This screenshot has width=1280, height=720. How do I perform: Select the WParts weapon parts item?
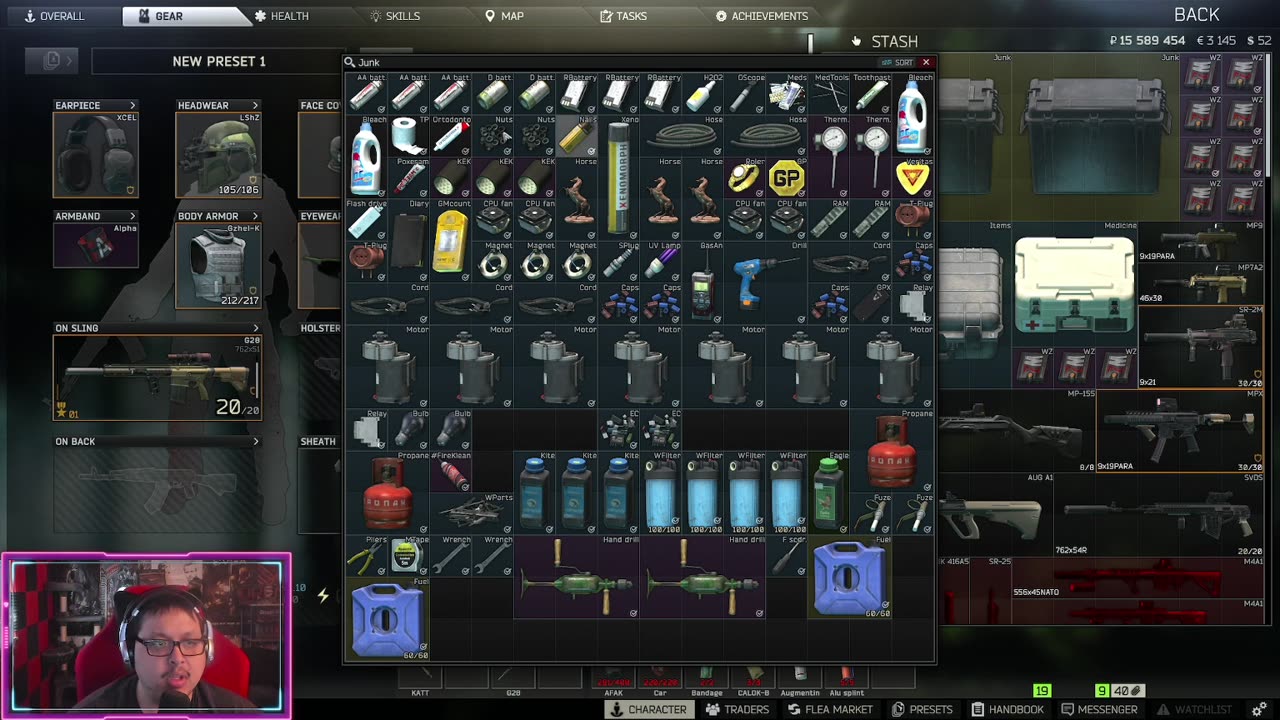(x=472, y=514)
